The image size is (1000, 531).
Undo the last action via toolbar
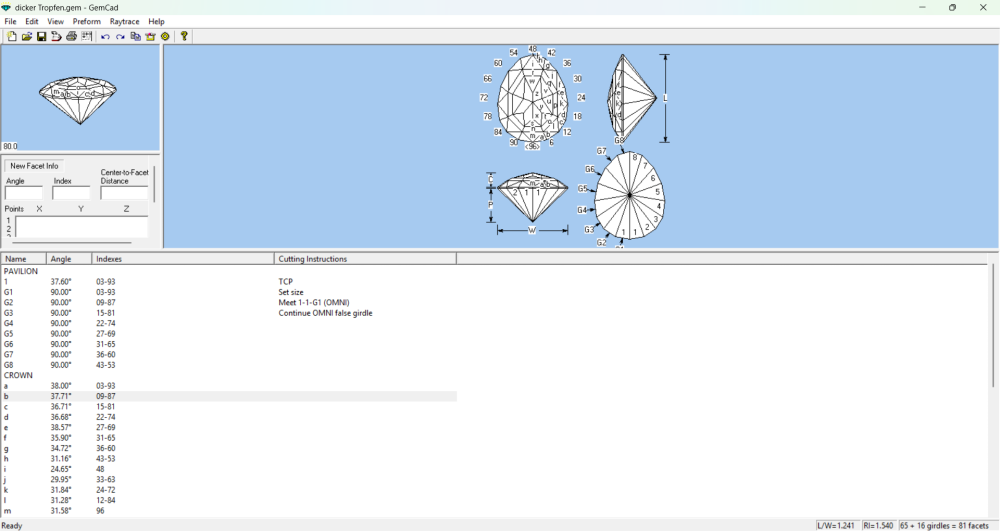(105, 37)
